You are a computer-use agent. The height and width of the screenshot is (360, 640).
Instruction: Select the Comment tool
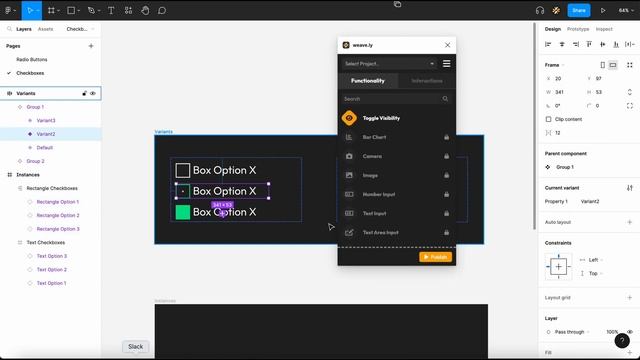pyautogui.click(x=162, y=11)
